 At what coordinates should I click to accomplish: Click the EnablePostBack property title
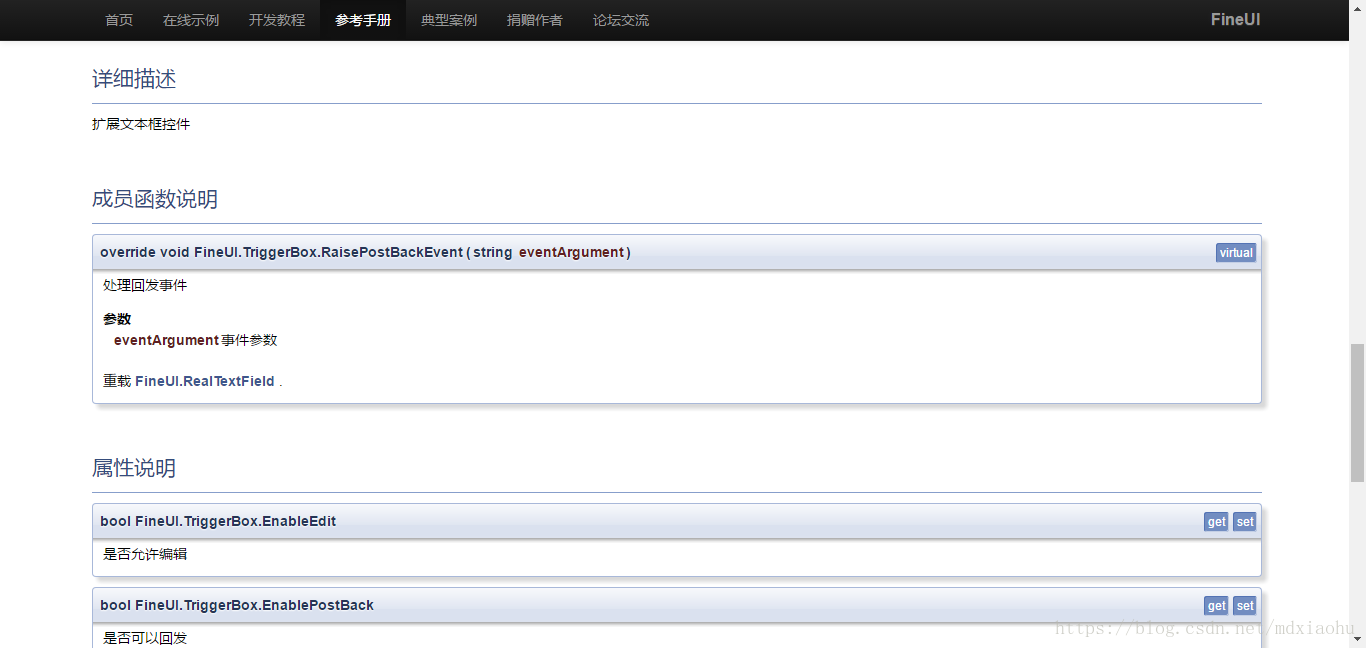(x=237, y=605)
